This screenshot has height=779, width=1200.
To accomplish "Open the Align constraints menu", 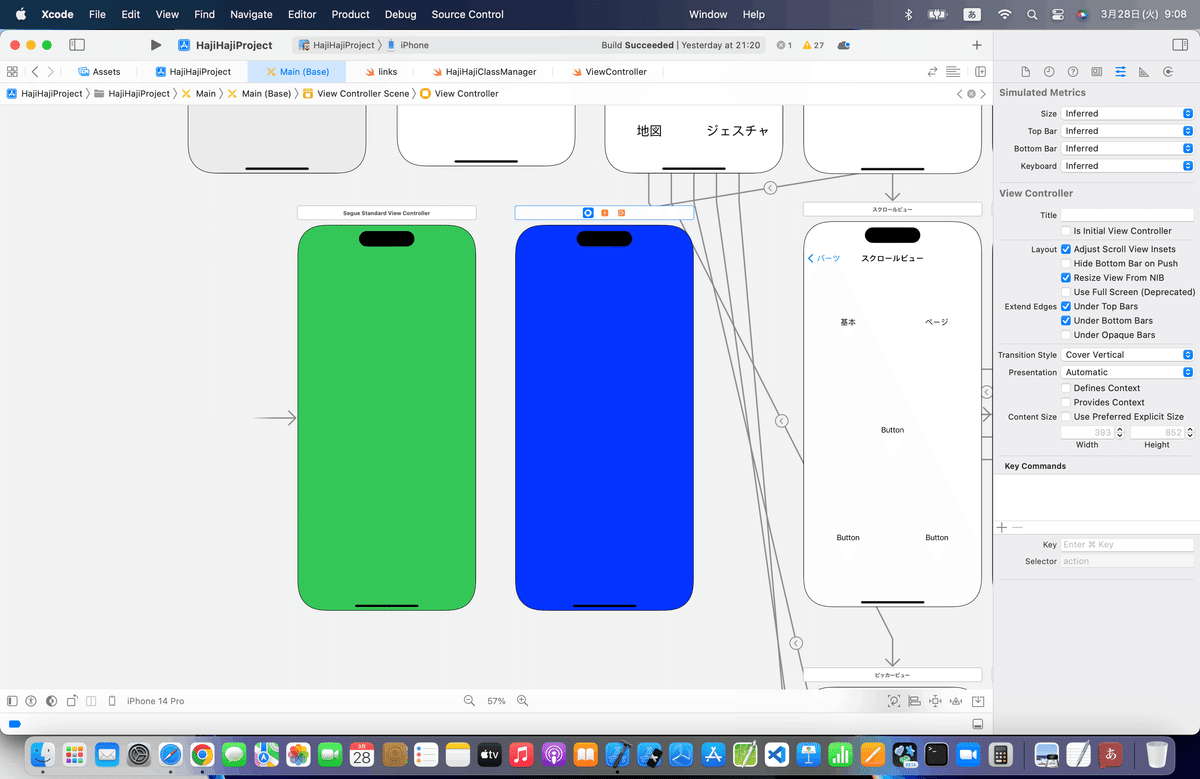I will coord(914,701).
